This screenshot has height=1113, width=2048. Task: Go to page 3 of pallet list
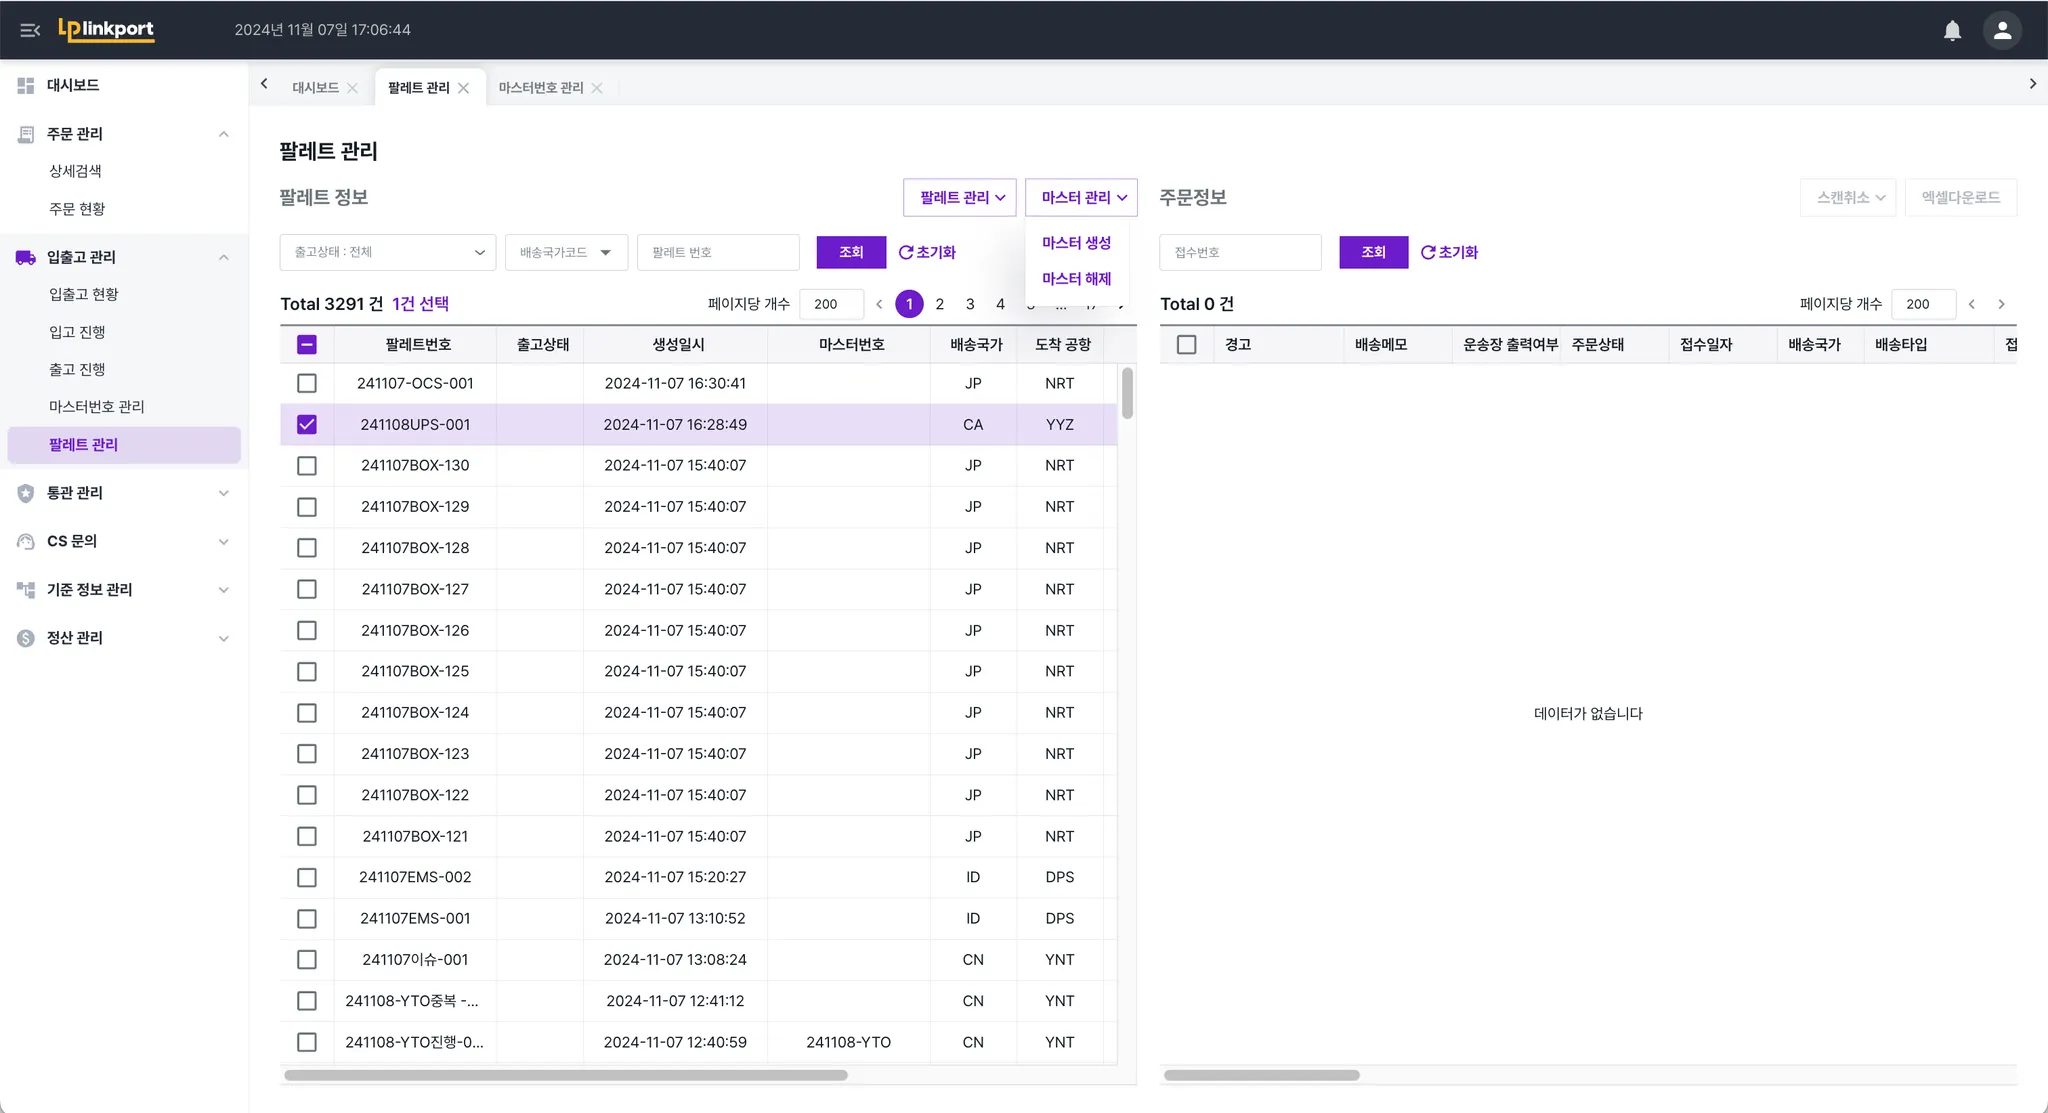click(x=970, y=304)
